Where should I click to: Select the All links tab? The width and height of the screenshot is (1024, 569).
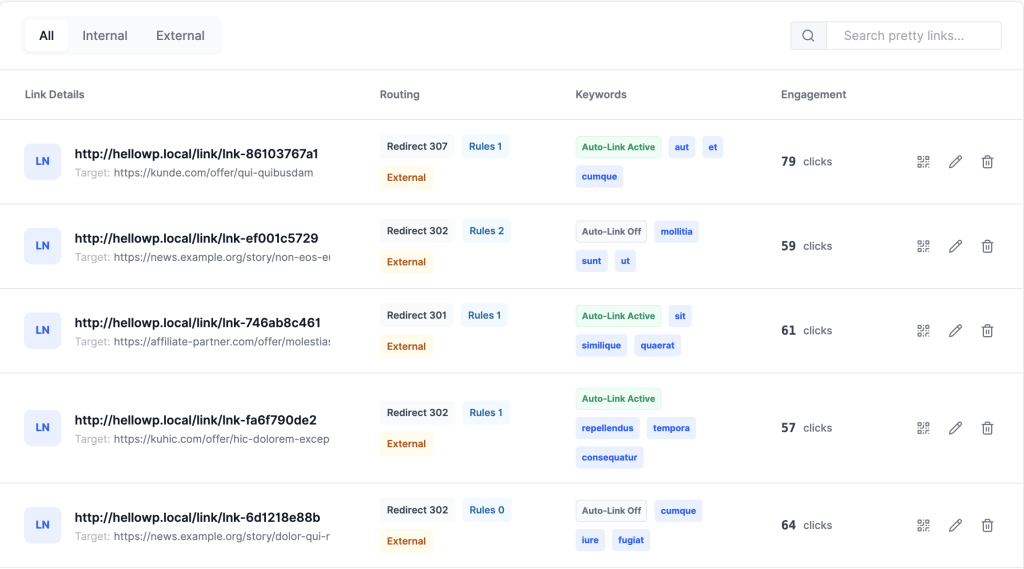[47, 36]
